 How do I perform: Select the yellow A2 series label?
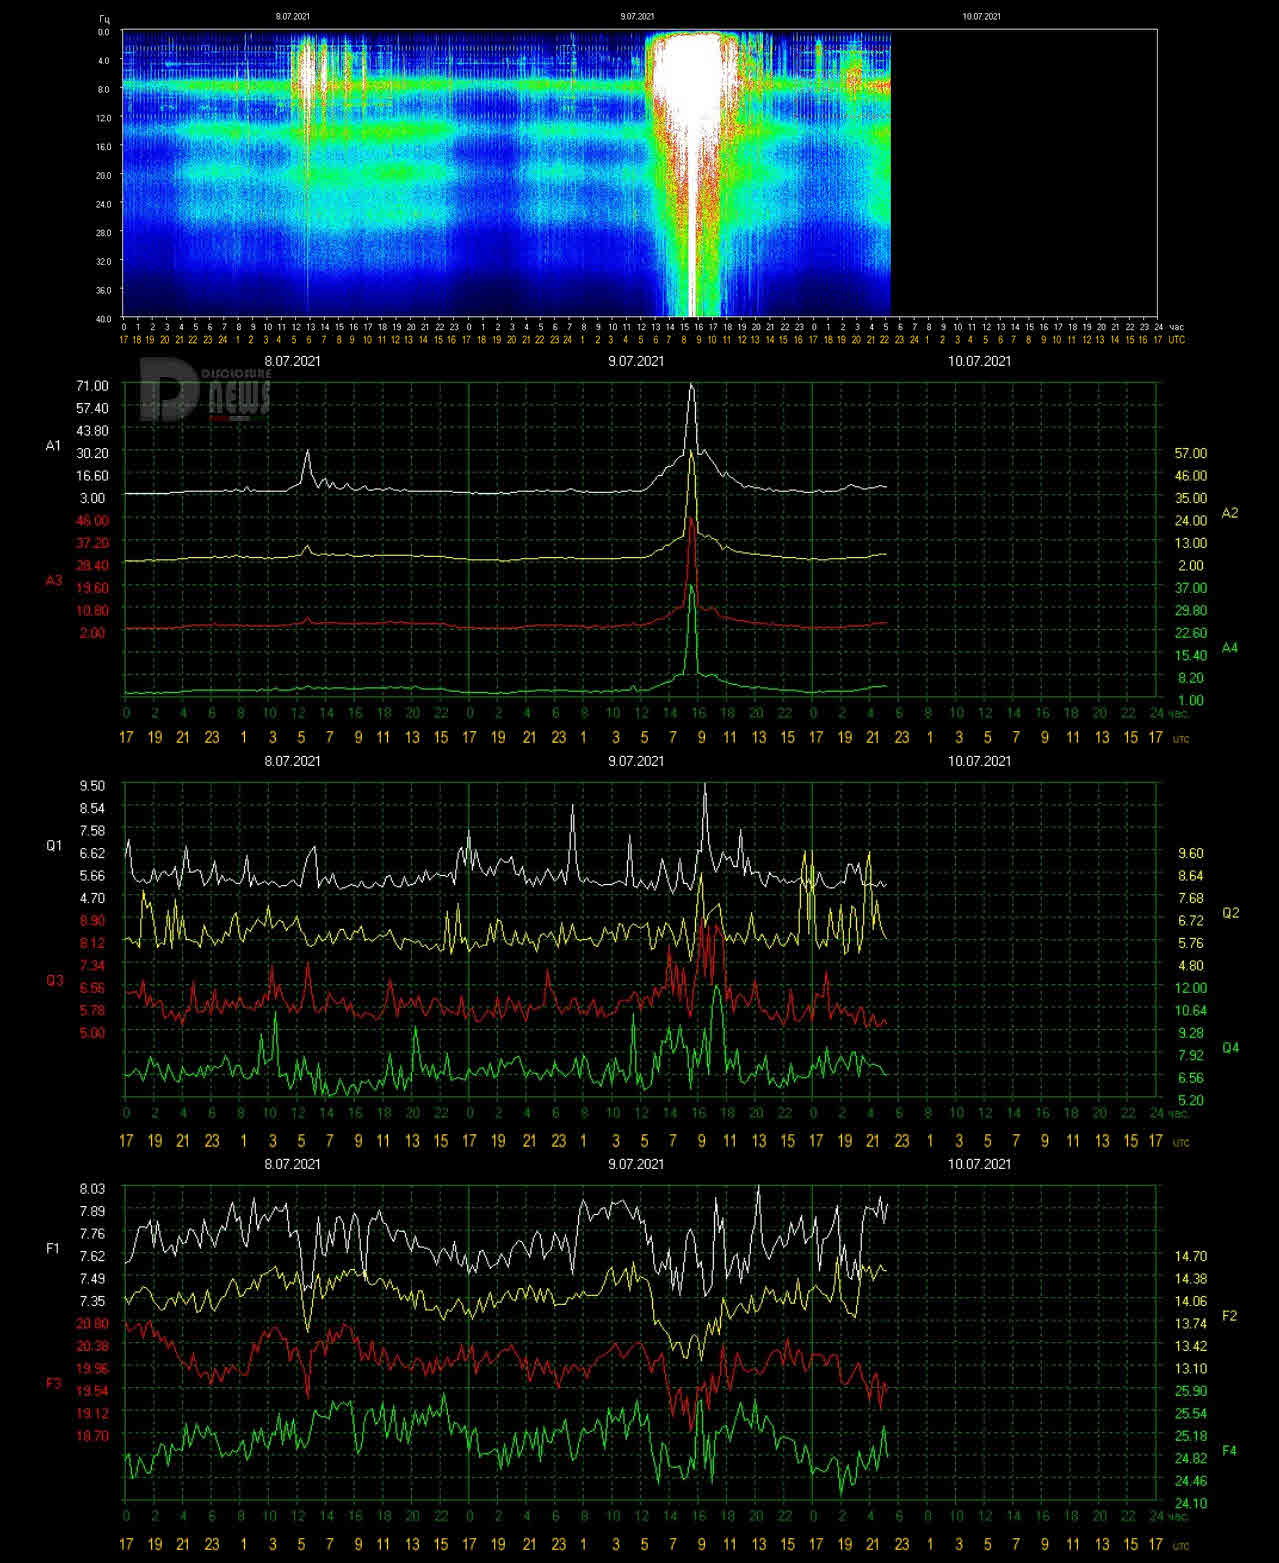1230,513
